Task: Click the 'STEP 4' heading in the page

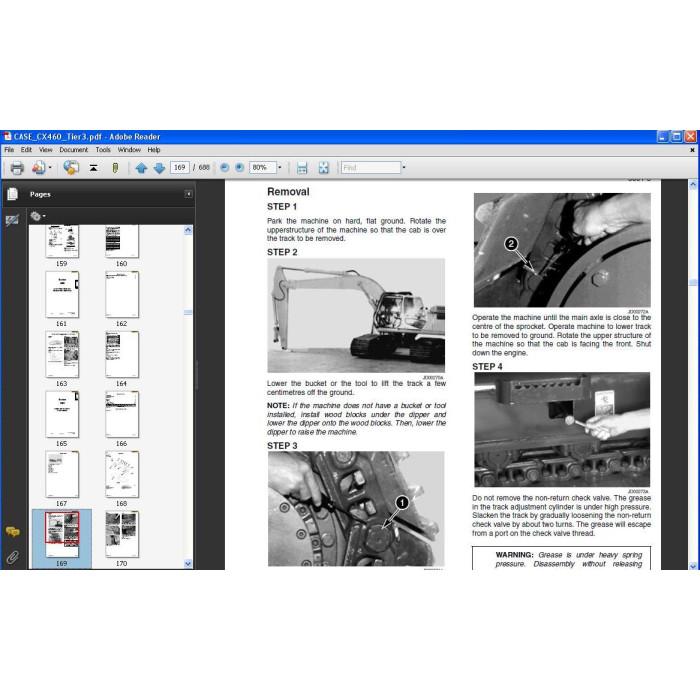Action: click(487, 367)
